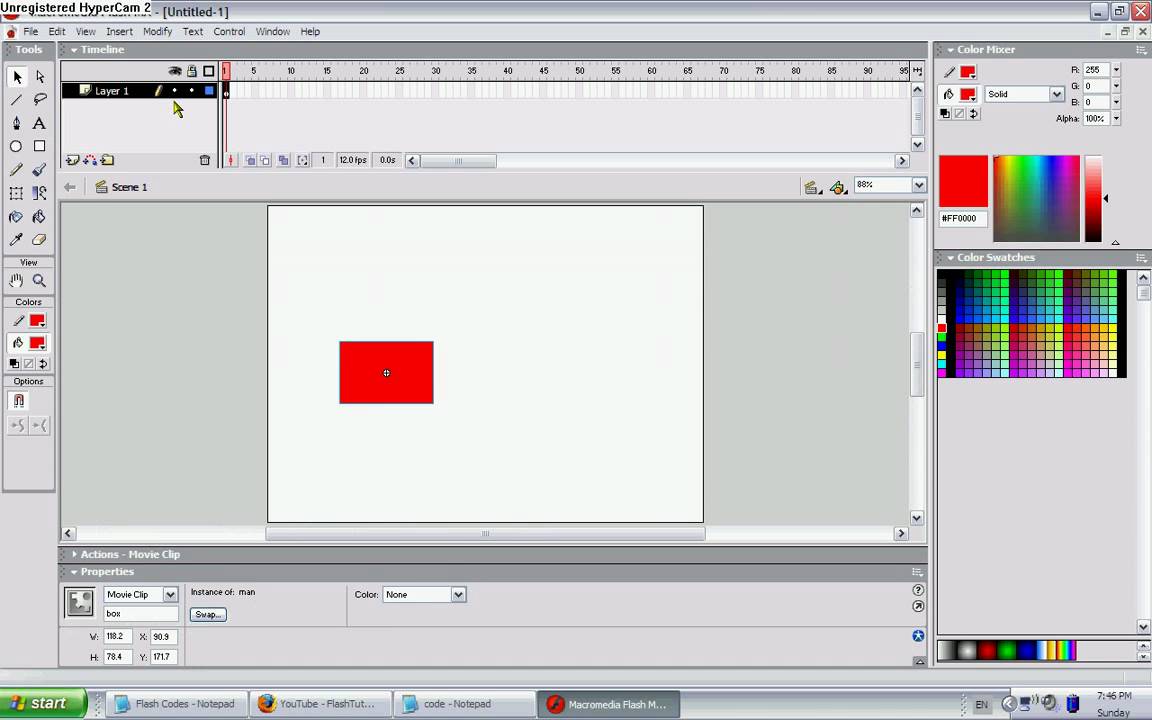
Task: Click the Straighten option button
Action: (x=40, y=425)
